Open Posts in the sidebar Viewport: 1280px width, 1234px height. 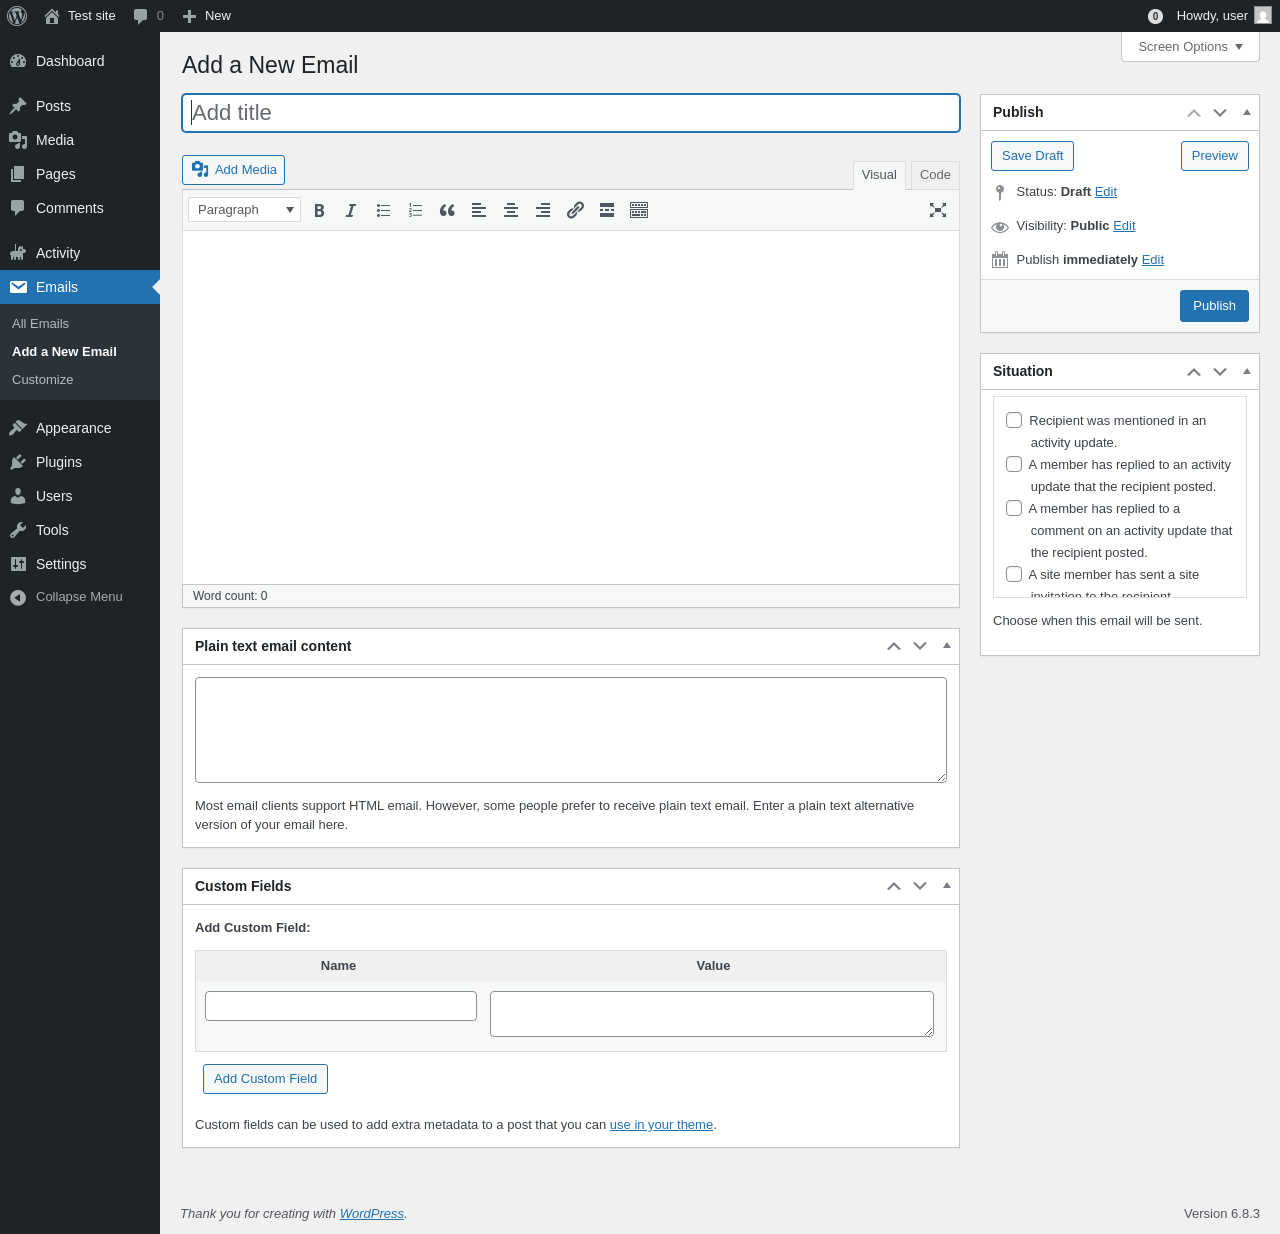point(80,106)
